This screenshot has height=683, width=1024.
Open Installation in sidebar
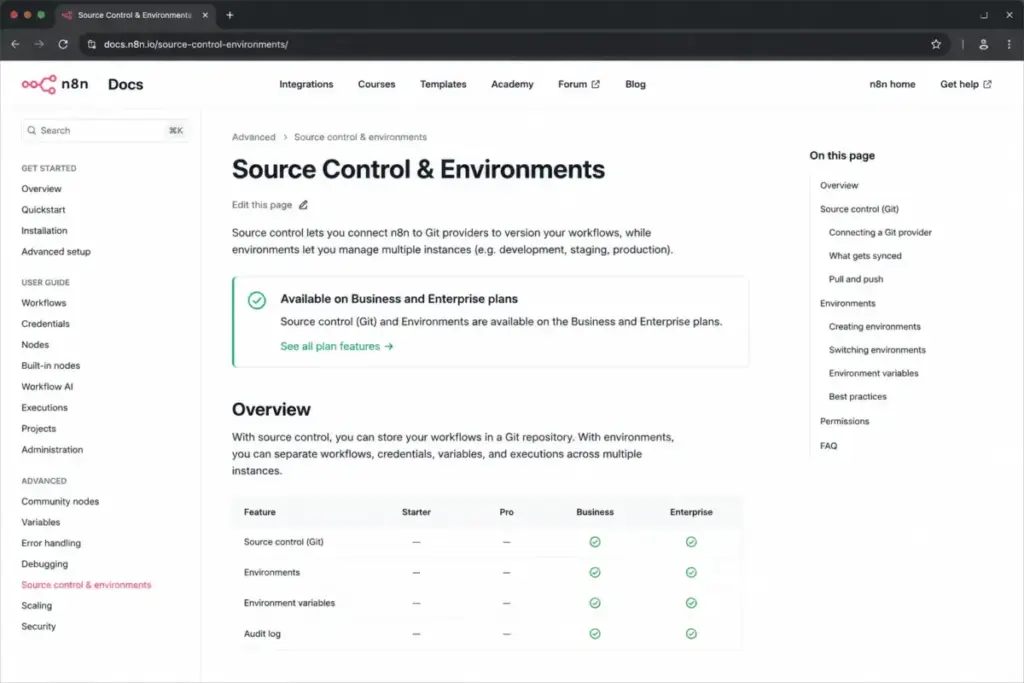[44, 230]
